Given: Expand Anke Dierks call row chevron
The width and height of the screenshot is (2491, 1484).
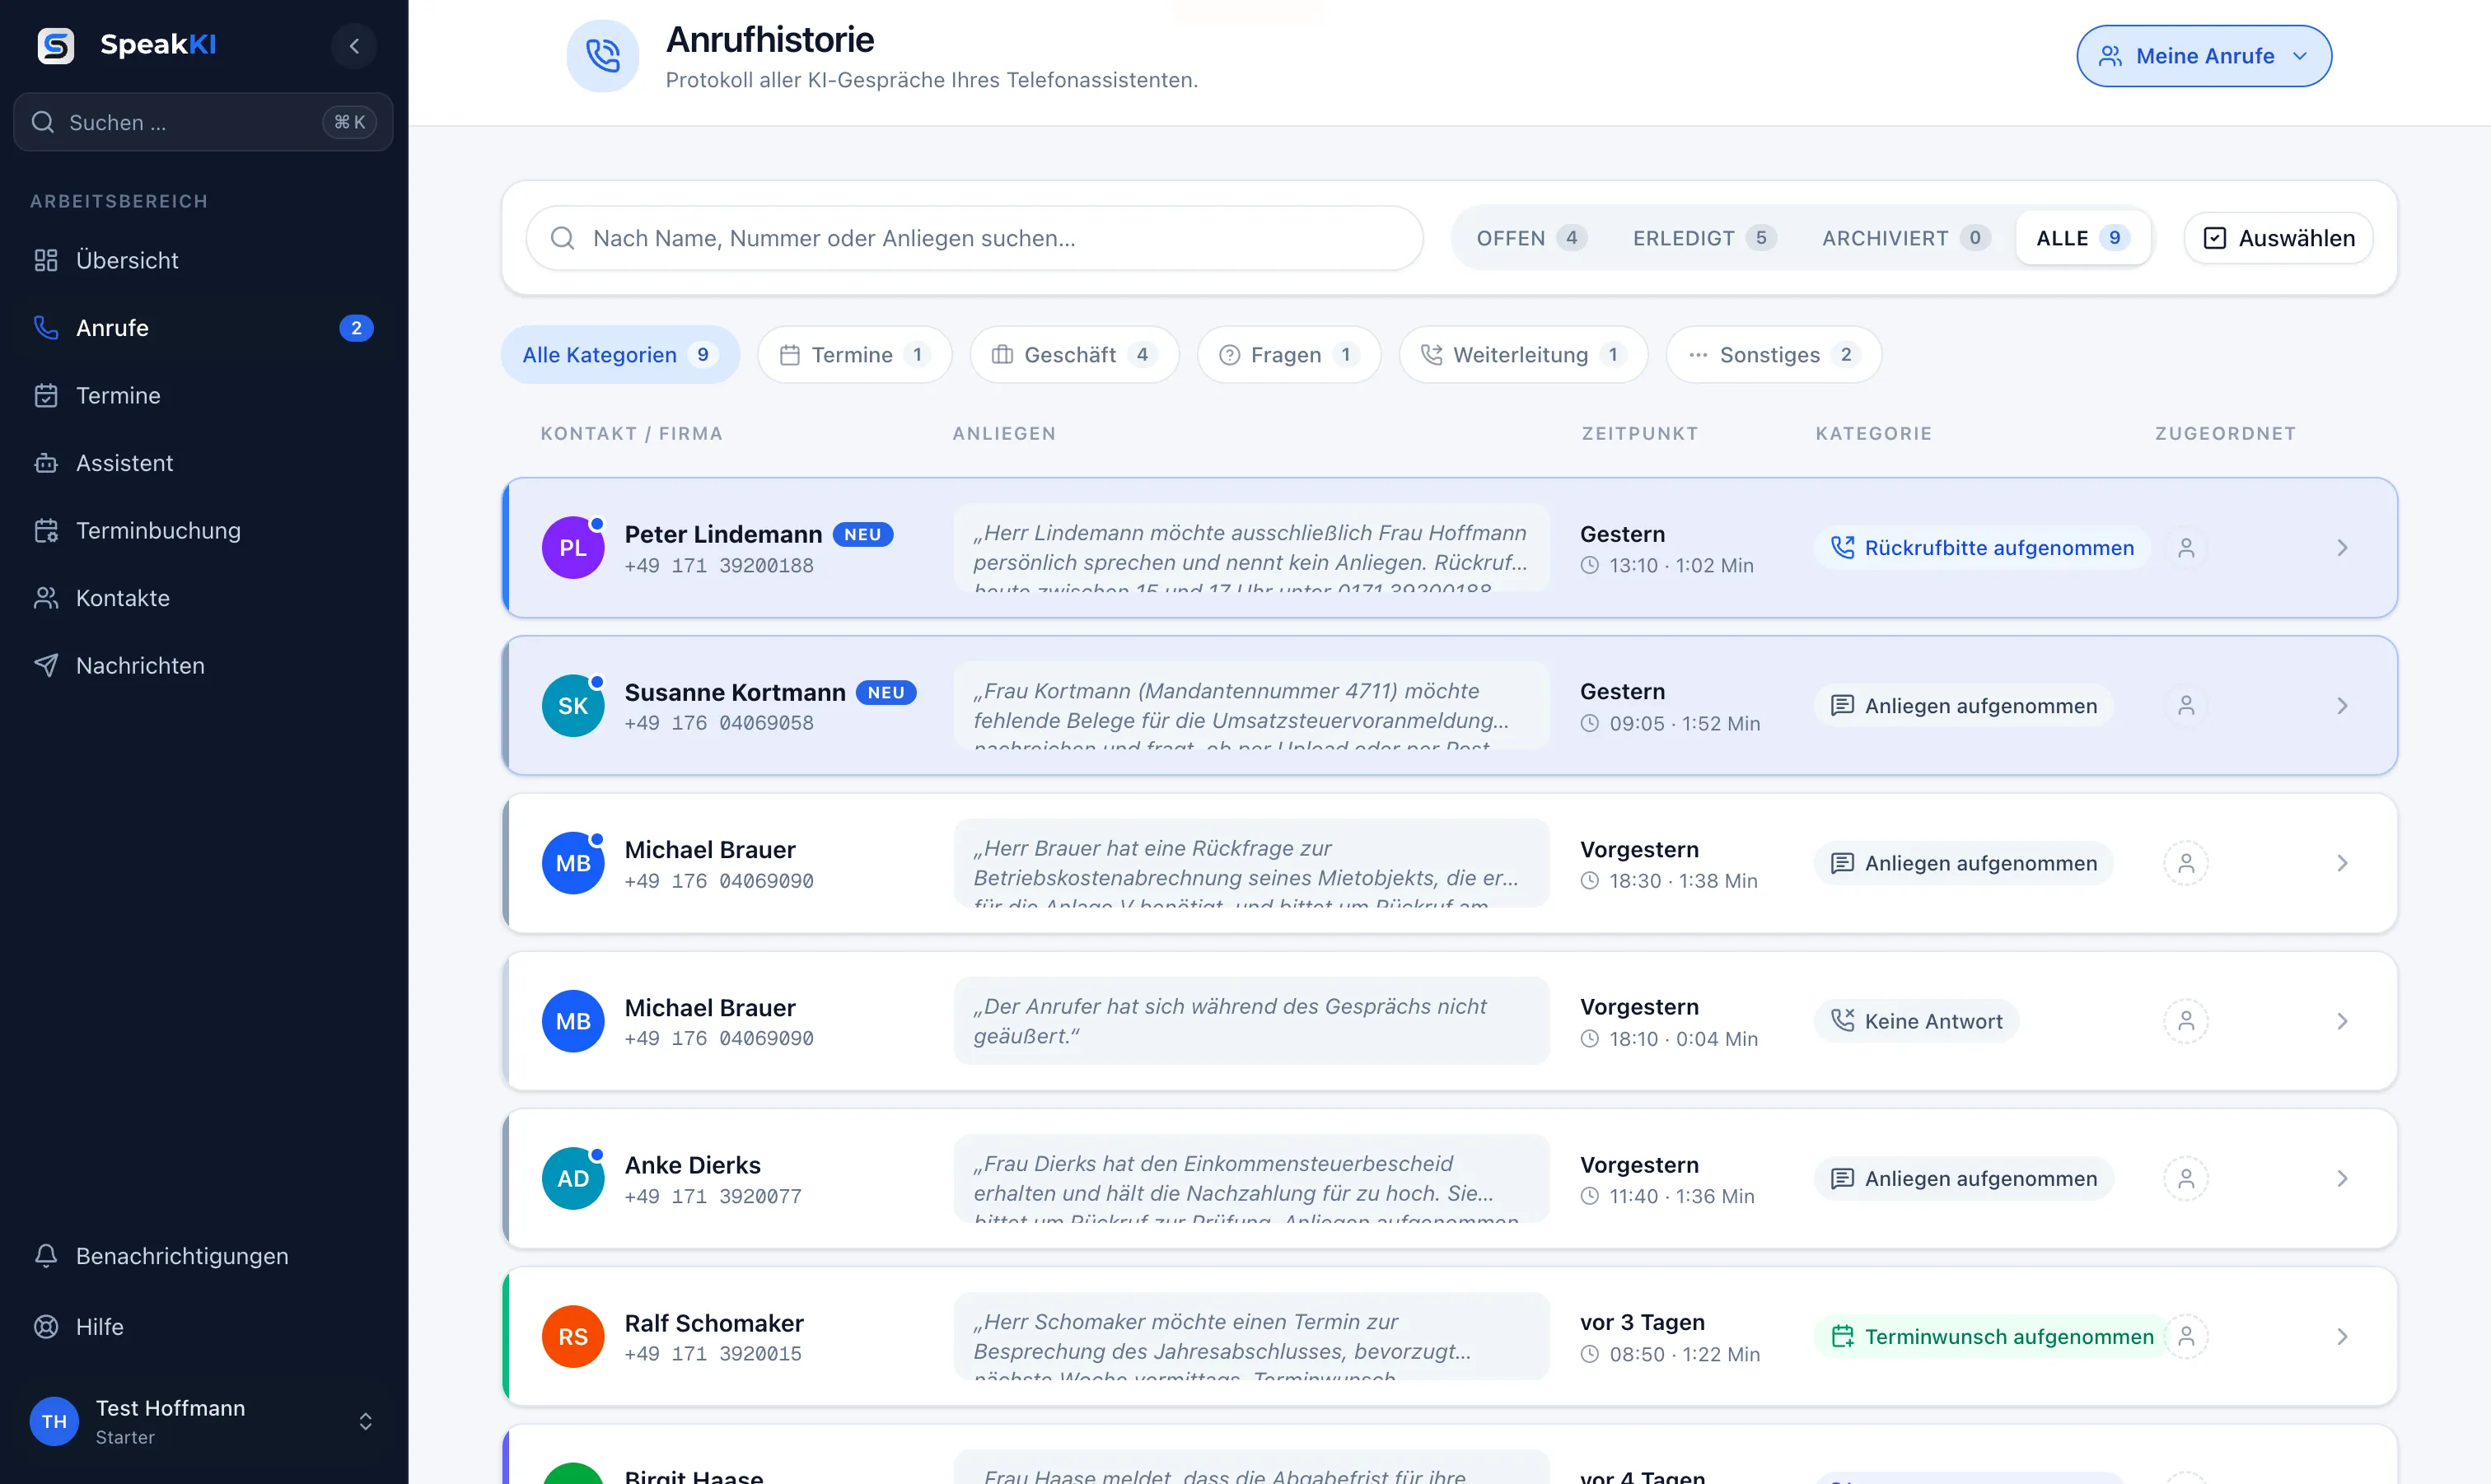Looking at the screenshot, I should pyautogui.click(x=2342, y=1179).
